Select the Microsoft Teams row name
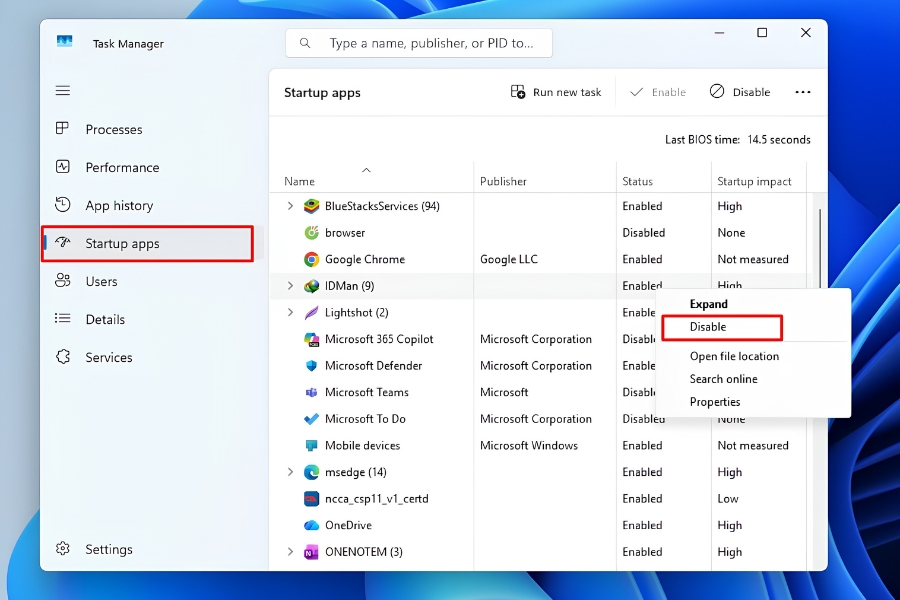900x600 pixels. (366, 392)
